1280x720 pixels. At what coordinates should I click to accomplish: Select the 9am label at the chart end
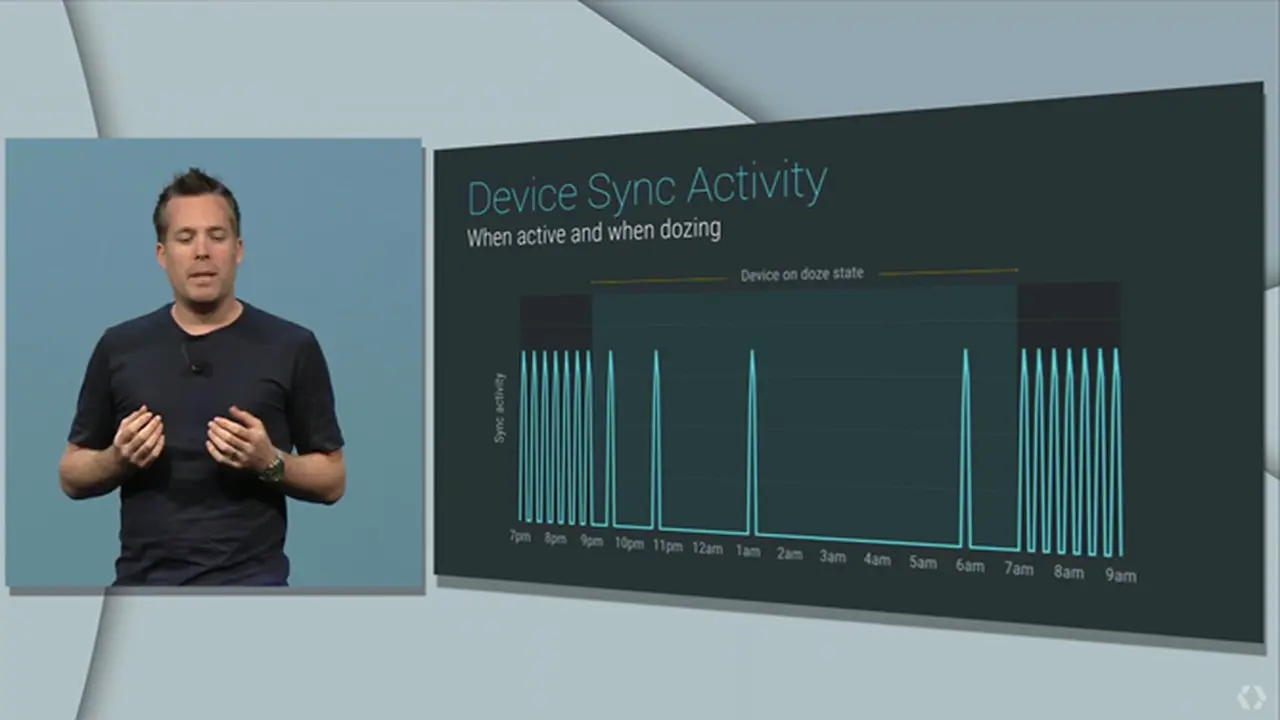[1120, 575]
